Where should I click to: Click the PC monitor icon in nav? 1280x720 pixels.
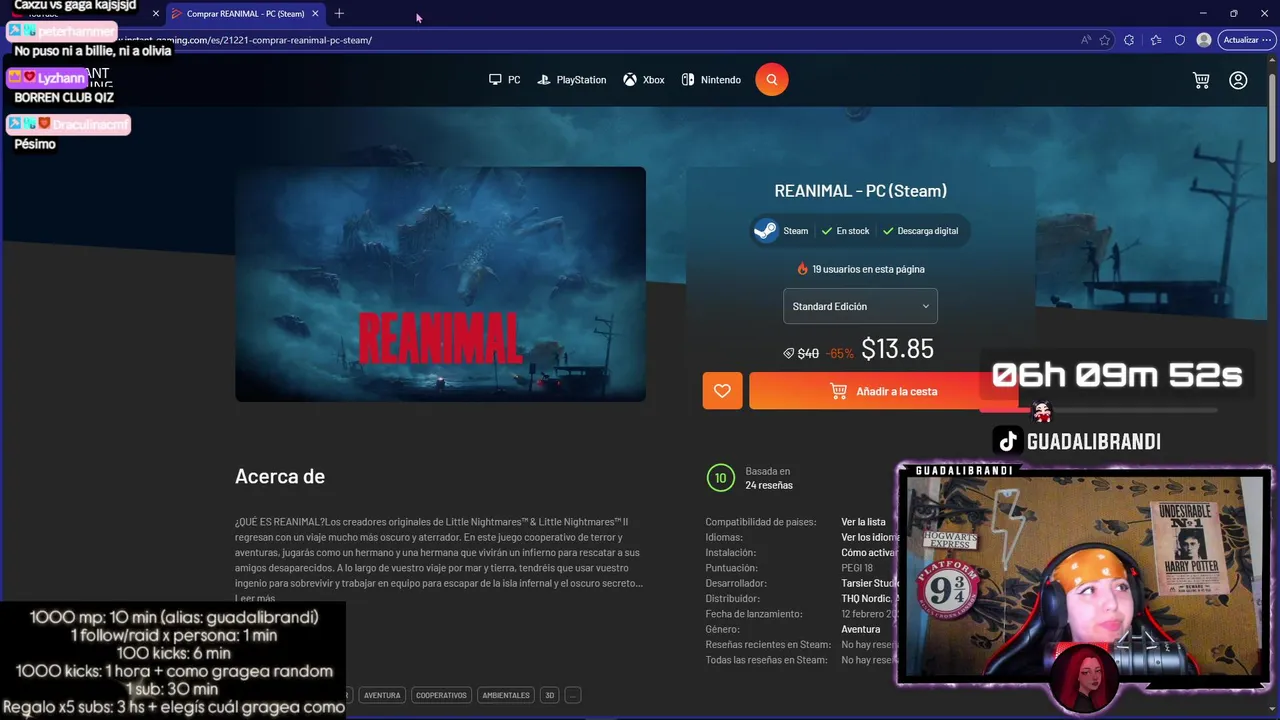coord(495,80)
